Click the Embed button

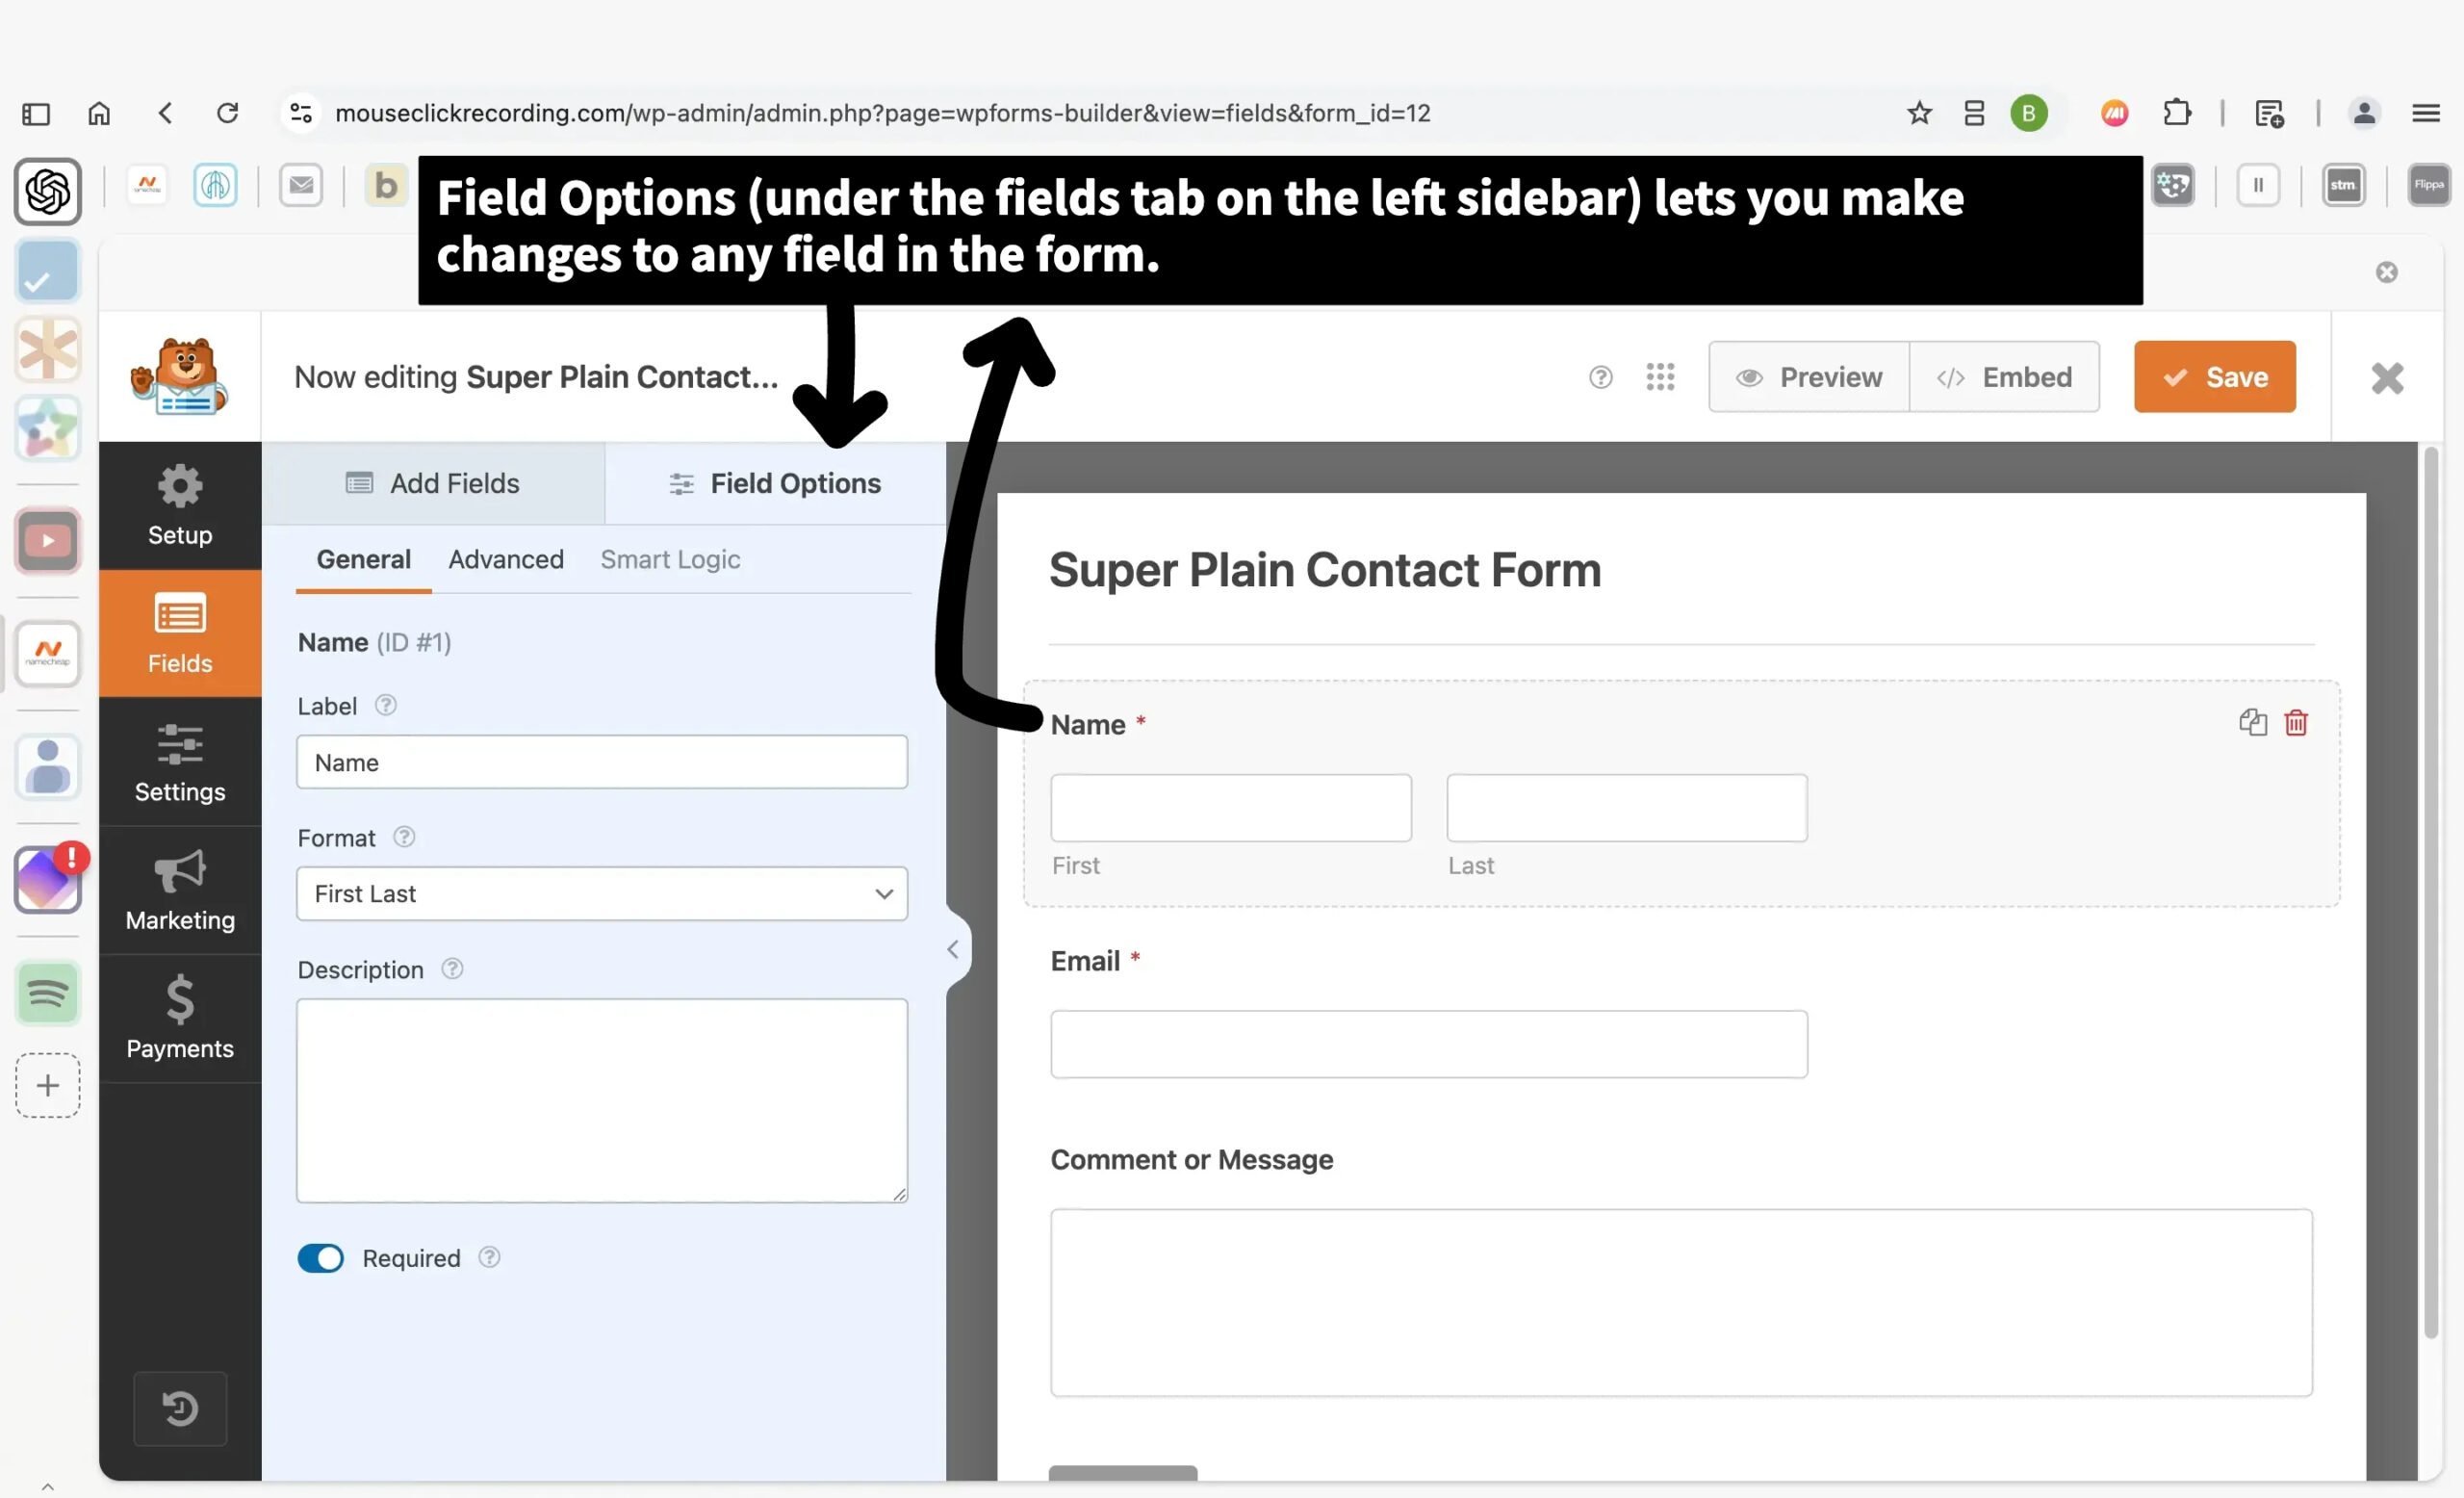pyautogui.click(x=2004, y=377)
